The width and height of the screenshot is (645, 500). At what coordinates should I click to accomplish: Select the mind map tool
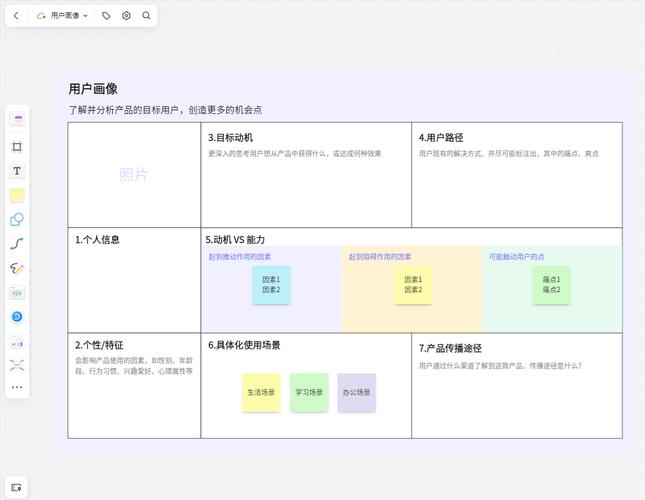tap(17, 365)
